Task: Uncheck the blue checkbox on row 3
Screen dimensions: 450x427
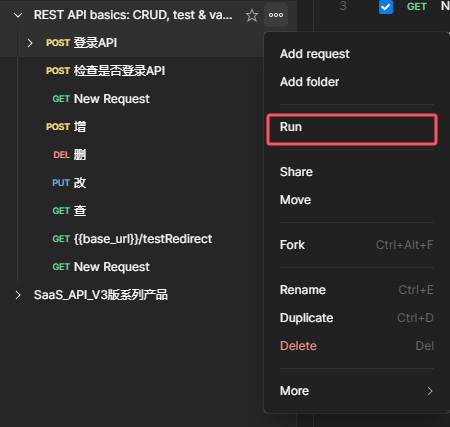Action: (x=386, y=7)
